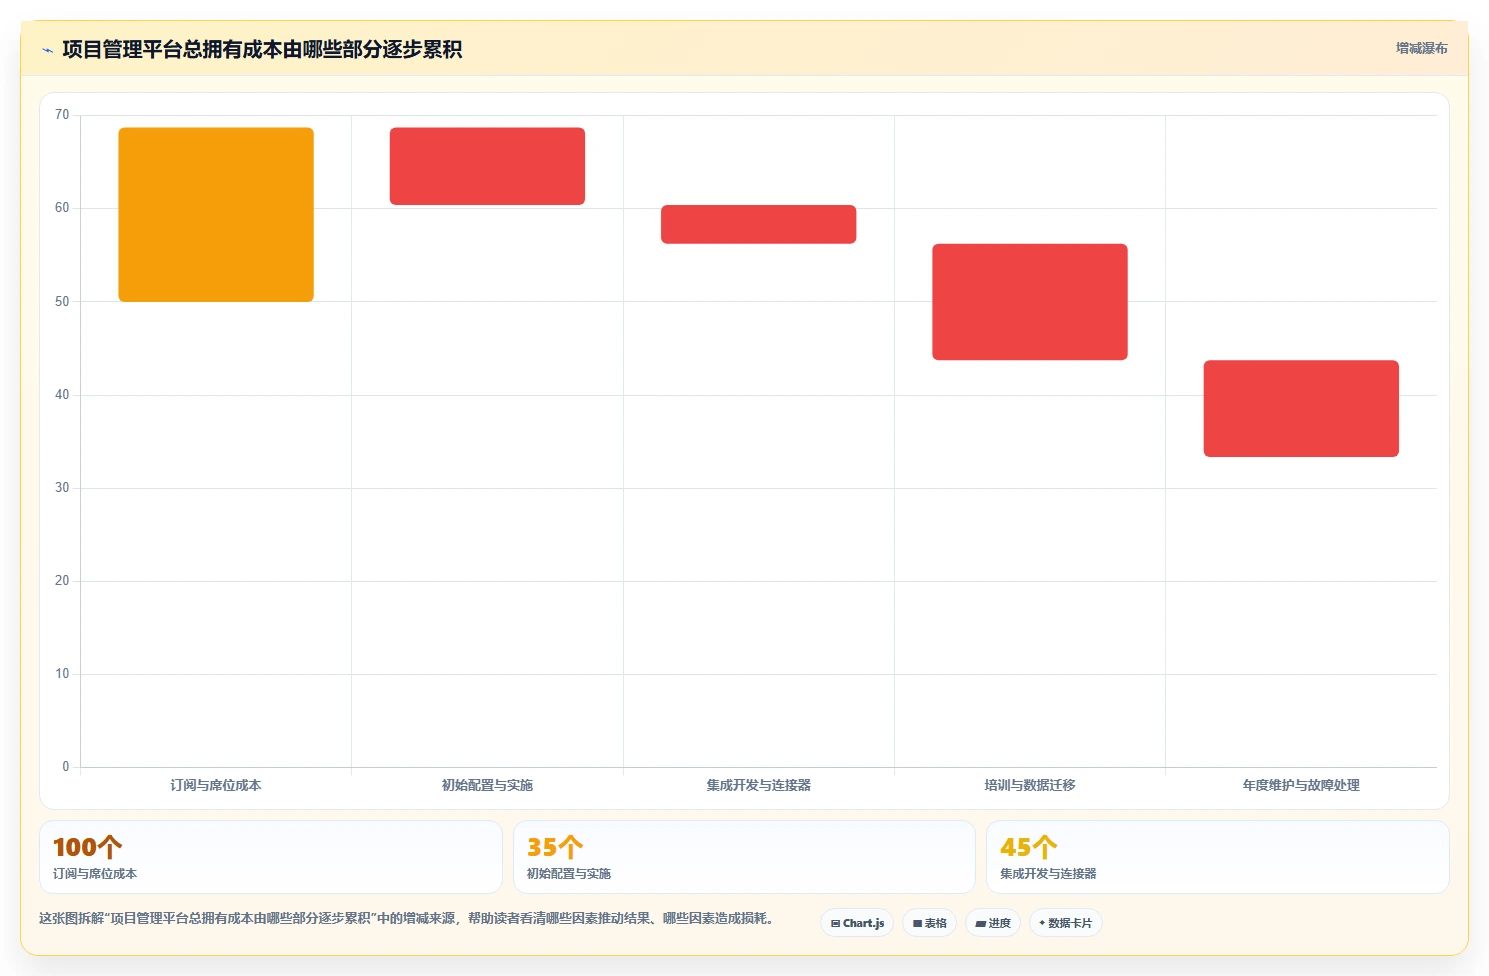Click y-axis value 50
The width and height of the screenshot is (1489, 976).
pos(62,301)
